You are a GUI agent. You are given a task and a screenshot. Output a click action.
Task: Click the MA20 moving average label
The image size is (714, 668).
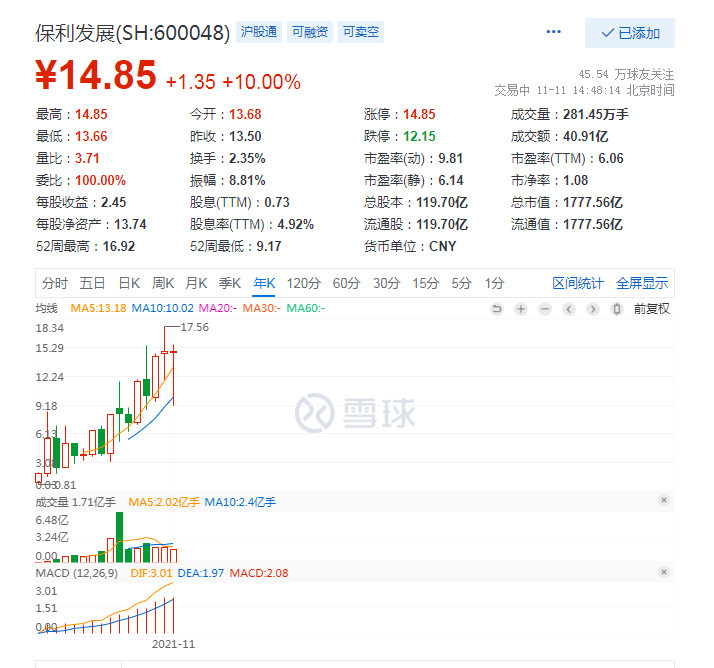(218, 308)
